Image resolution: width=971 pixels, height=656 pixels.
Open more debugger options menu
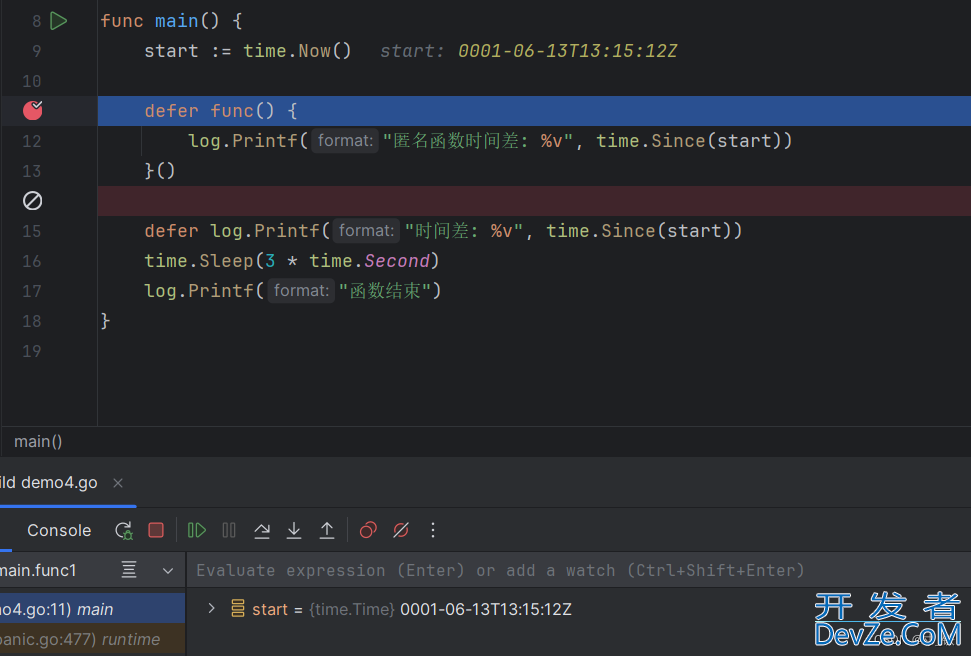(x=433, y=530)
